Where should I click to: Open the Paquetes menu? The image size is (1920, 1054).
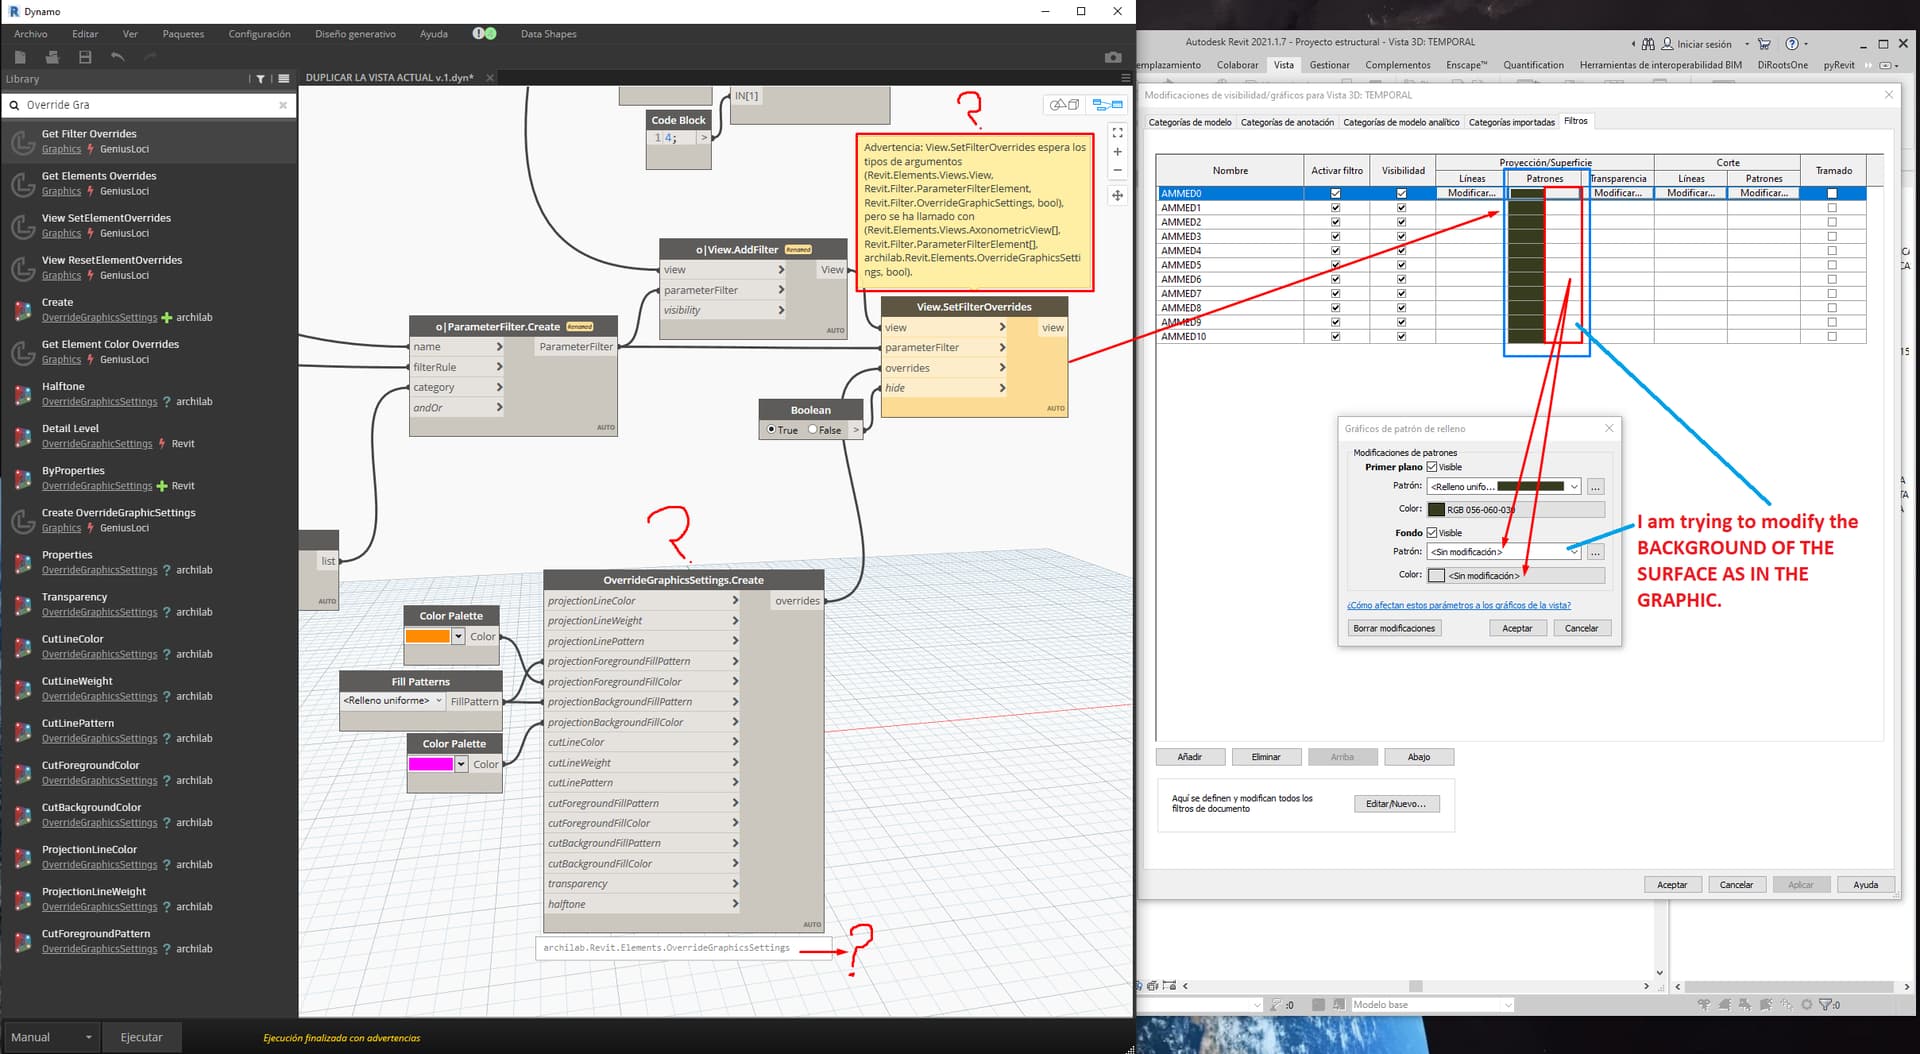coord(183,34)
